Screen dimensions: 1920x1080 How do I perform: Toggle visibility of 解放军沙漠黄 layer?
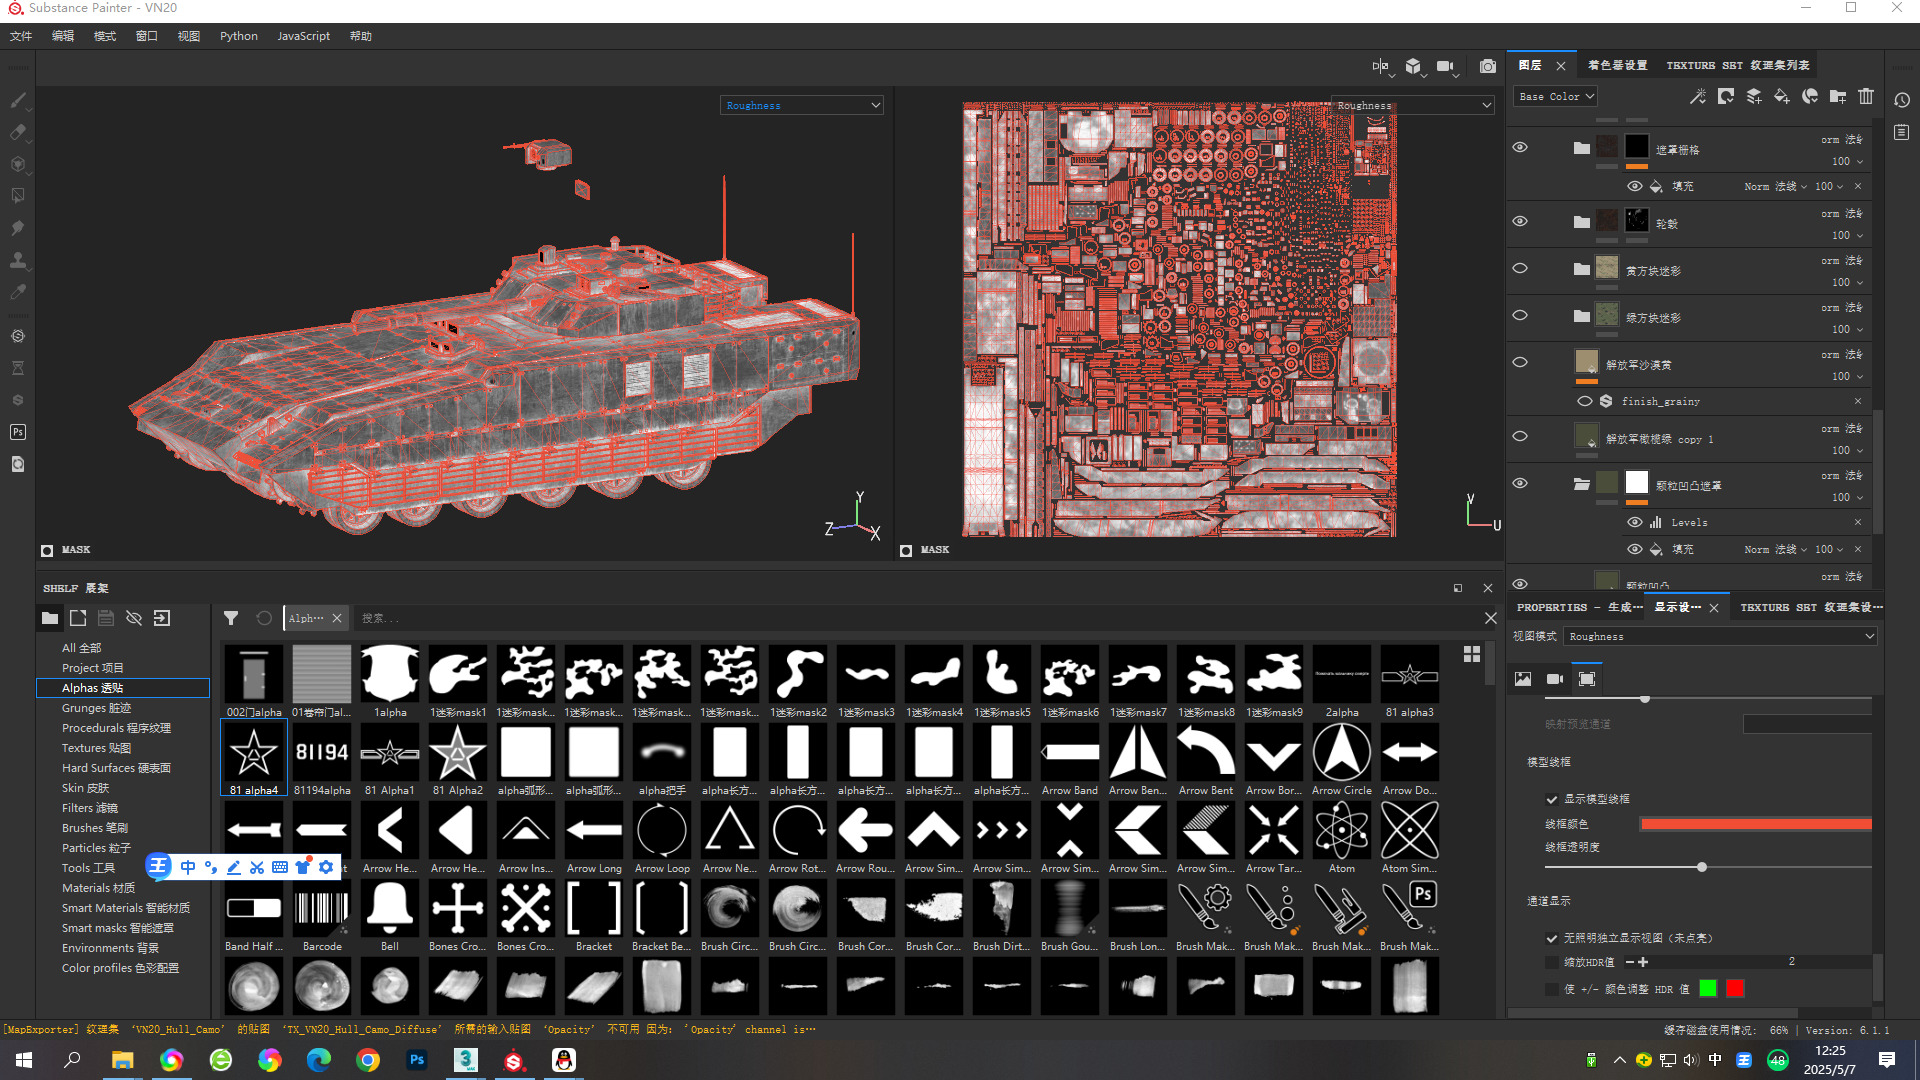click(1520, 363)
